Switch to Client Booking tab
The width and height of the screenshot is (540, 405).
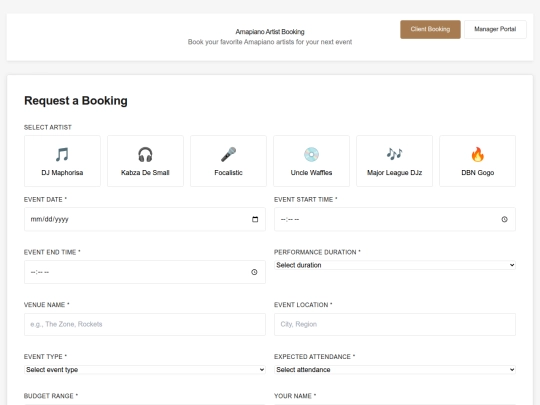(430, 29)
